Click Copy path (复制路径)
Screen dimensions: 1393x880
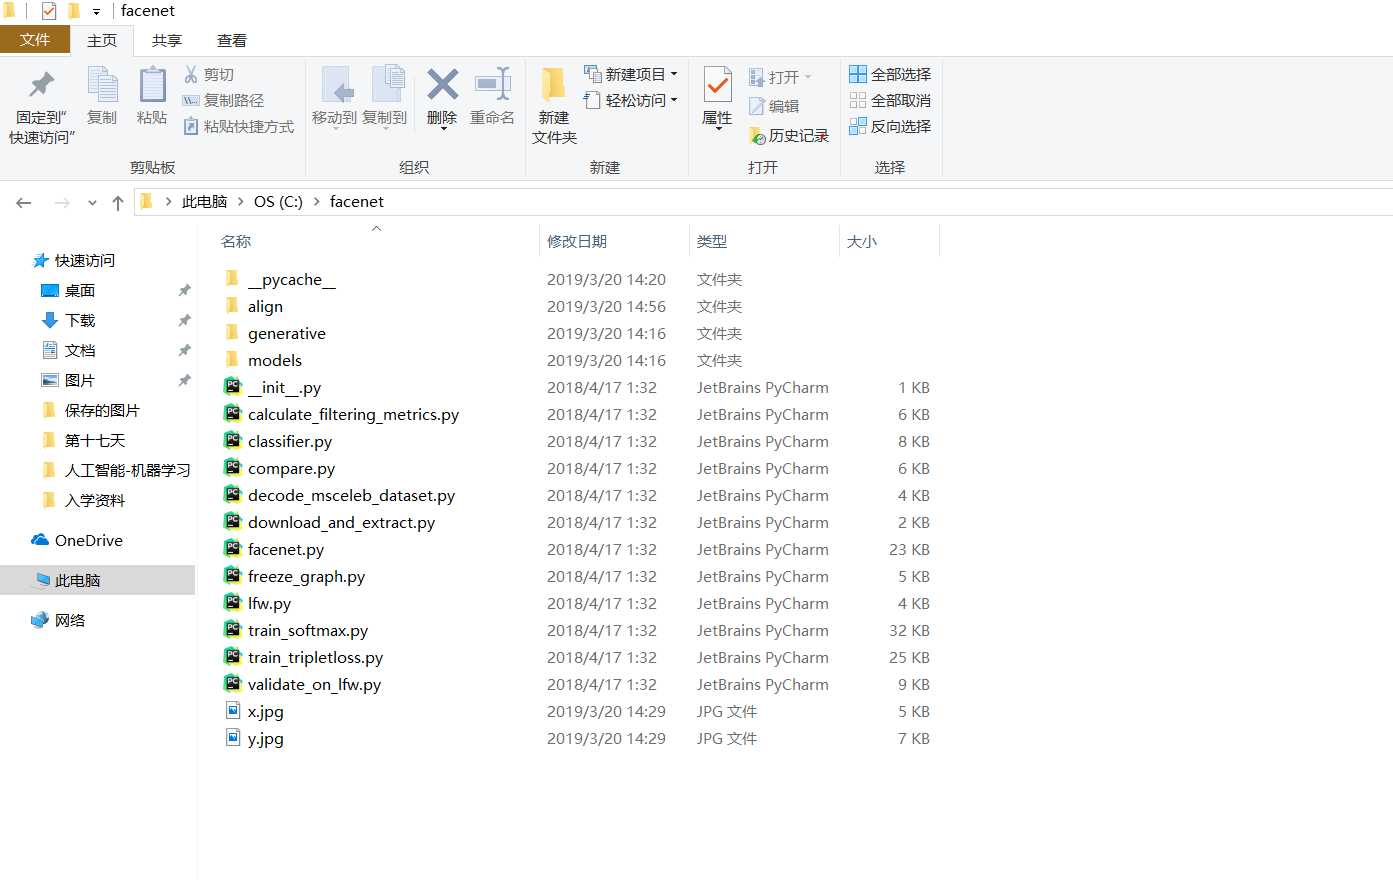pos(223,100)
